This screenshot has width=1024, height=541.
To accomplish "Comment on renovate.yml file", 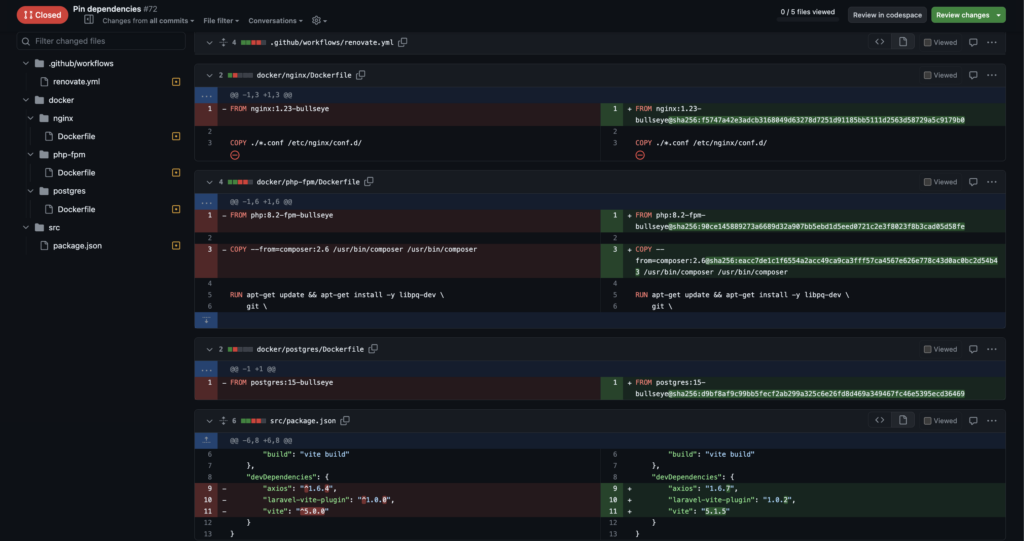I will (x=973, y=42).
